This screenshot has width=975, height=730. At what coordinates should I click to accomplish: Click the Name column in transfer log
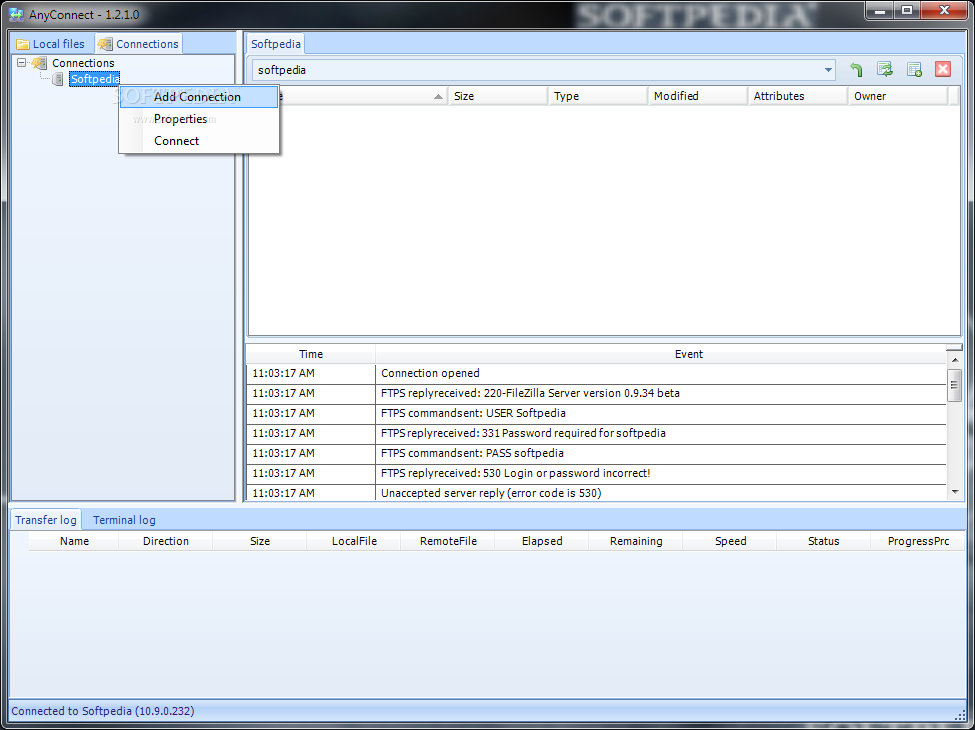(x=74, y=541)
